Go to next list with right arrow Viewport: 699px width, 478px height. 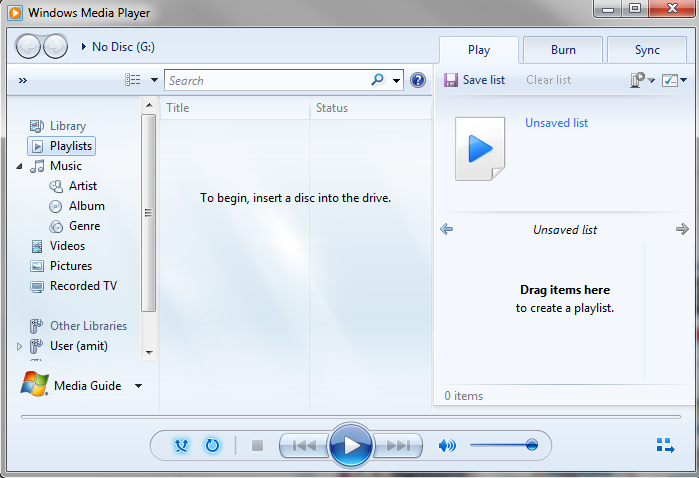pos(682,229)
